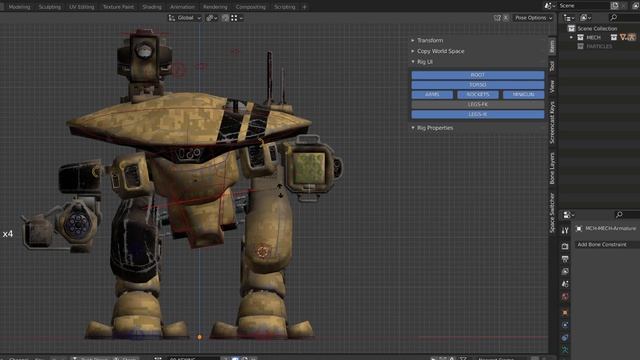This screenshot has width=640, height=360.
Task: Switch to the Sculpting workspace tab
Action: 50,7
